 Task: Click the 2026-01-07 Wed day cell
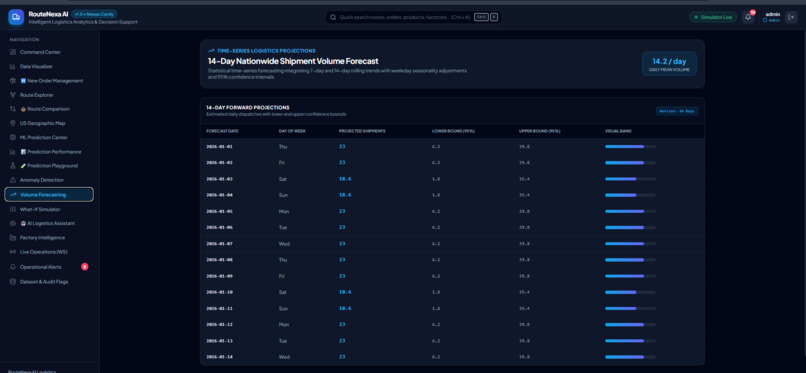[x=284, y=244]
